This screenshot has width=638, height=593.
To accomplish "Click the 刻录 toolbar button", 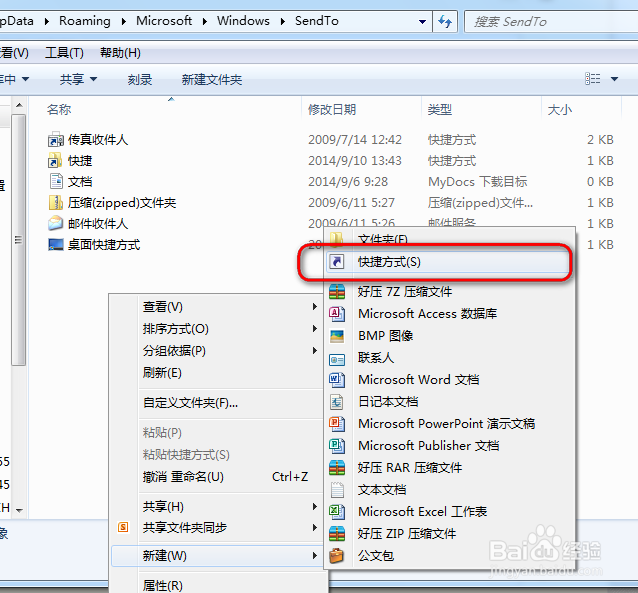I will (x=140, y=79).
